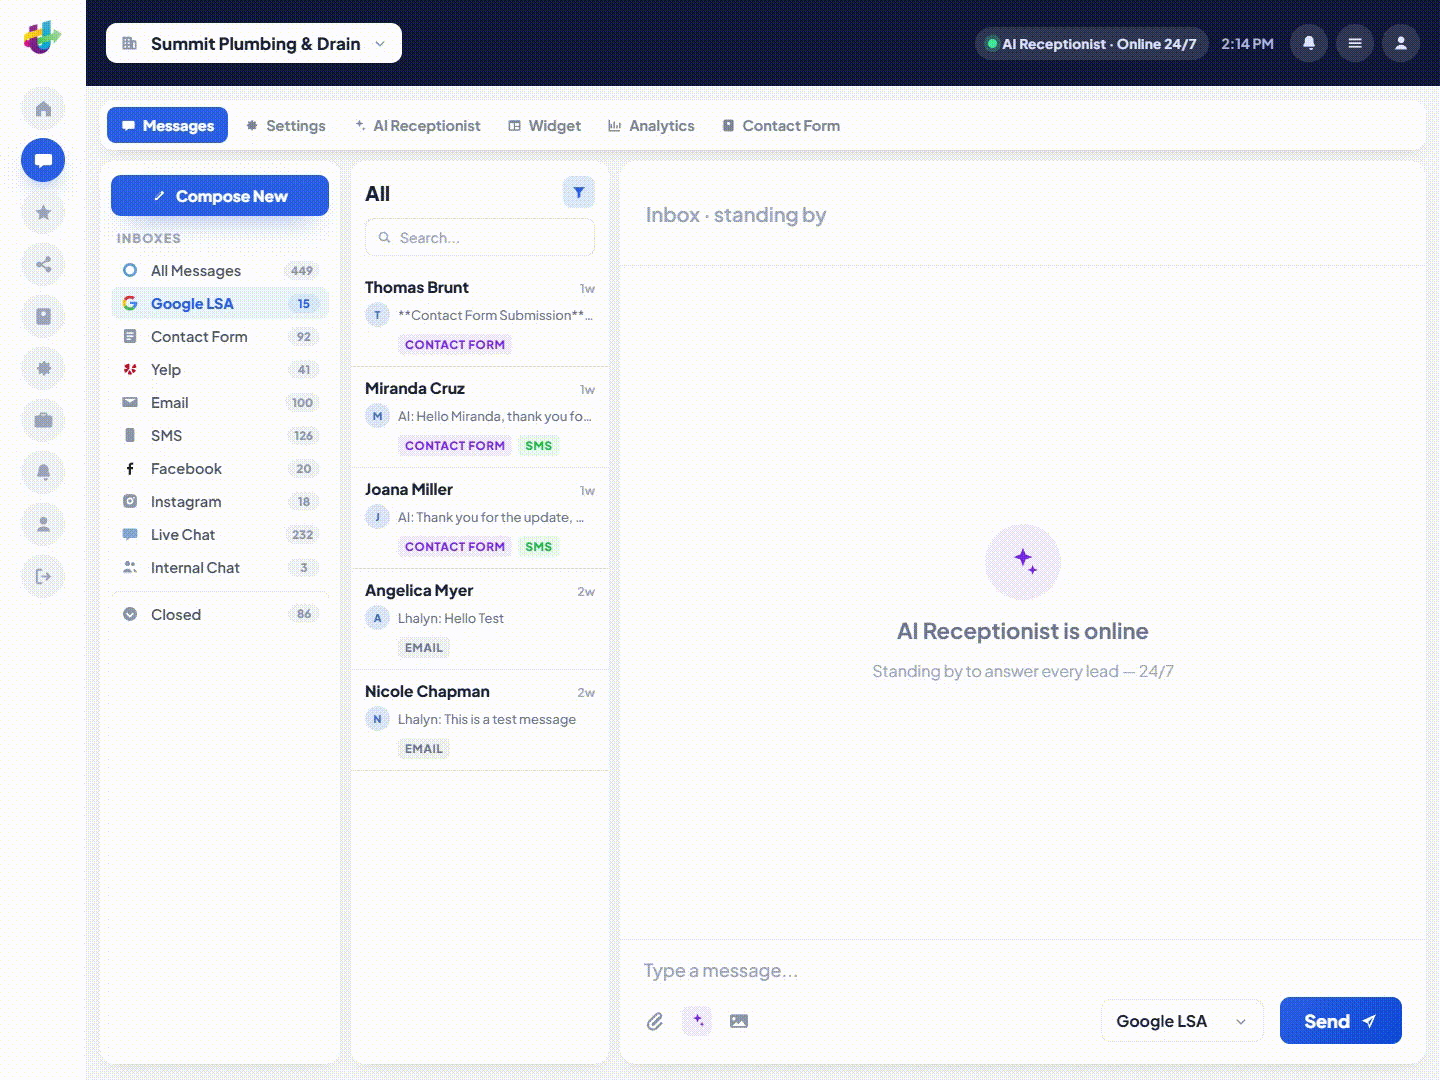Open the AI Receptionist tab
Screen dimensions: 1440x1080
pos(417,125)
